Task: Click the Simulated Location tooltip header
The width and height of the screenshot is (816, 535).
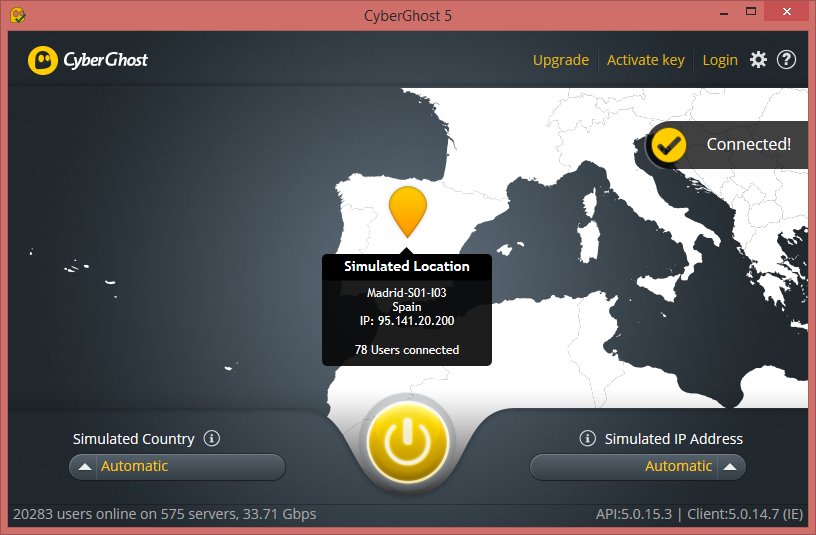Action: click(x=407, y=266)
